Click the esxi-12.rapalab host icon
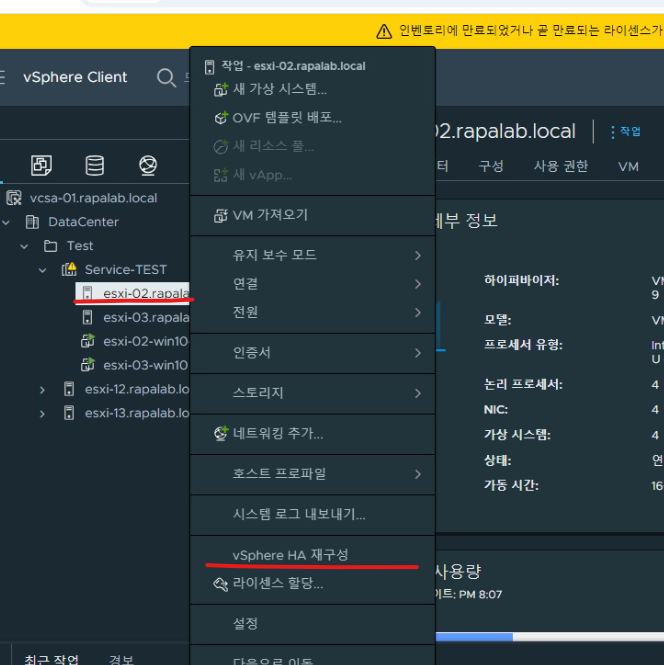 [x=69, y=389]
